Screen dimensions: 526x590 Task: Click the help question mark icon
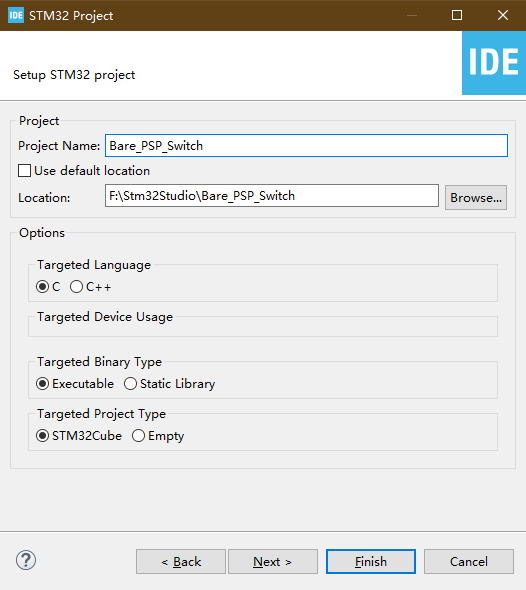[x=26, y=560]
